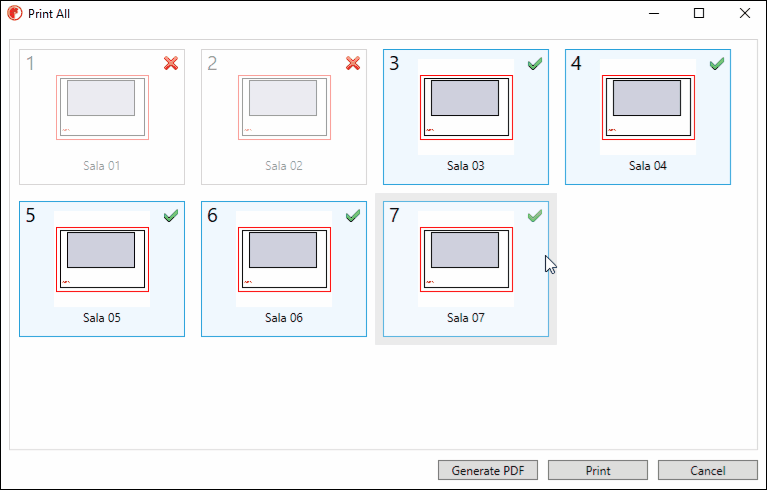Toggle the green checkmark on Sala 03
Image resolution: width=767 pixels, height=490 pixels.
(535, 64)
